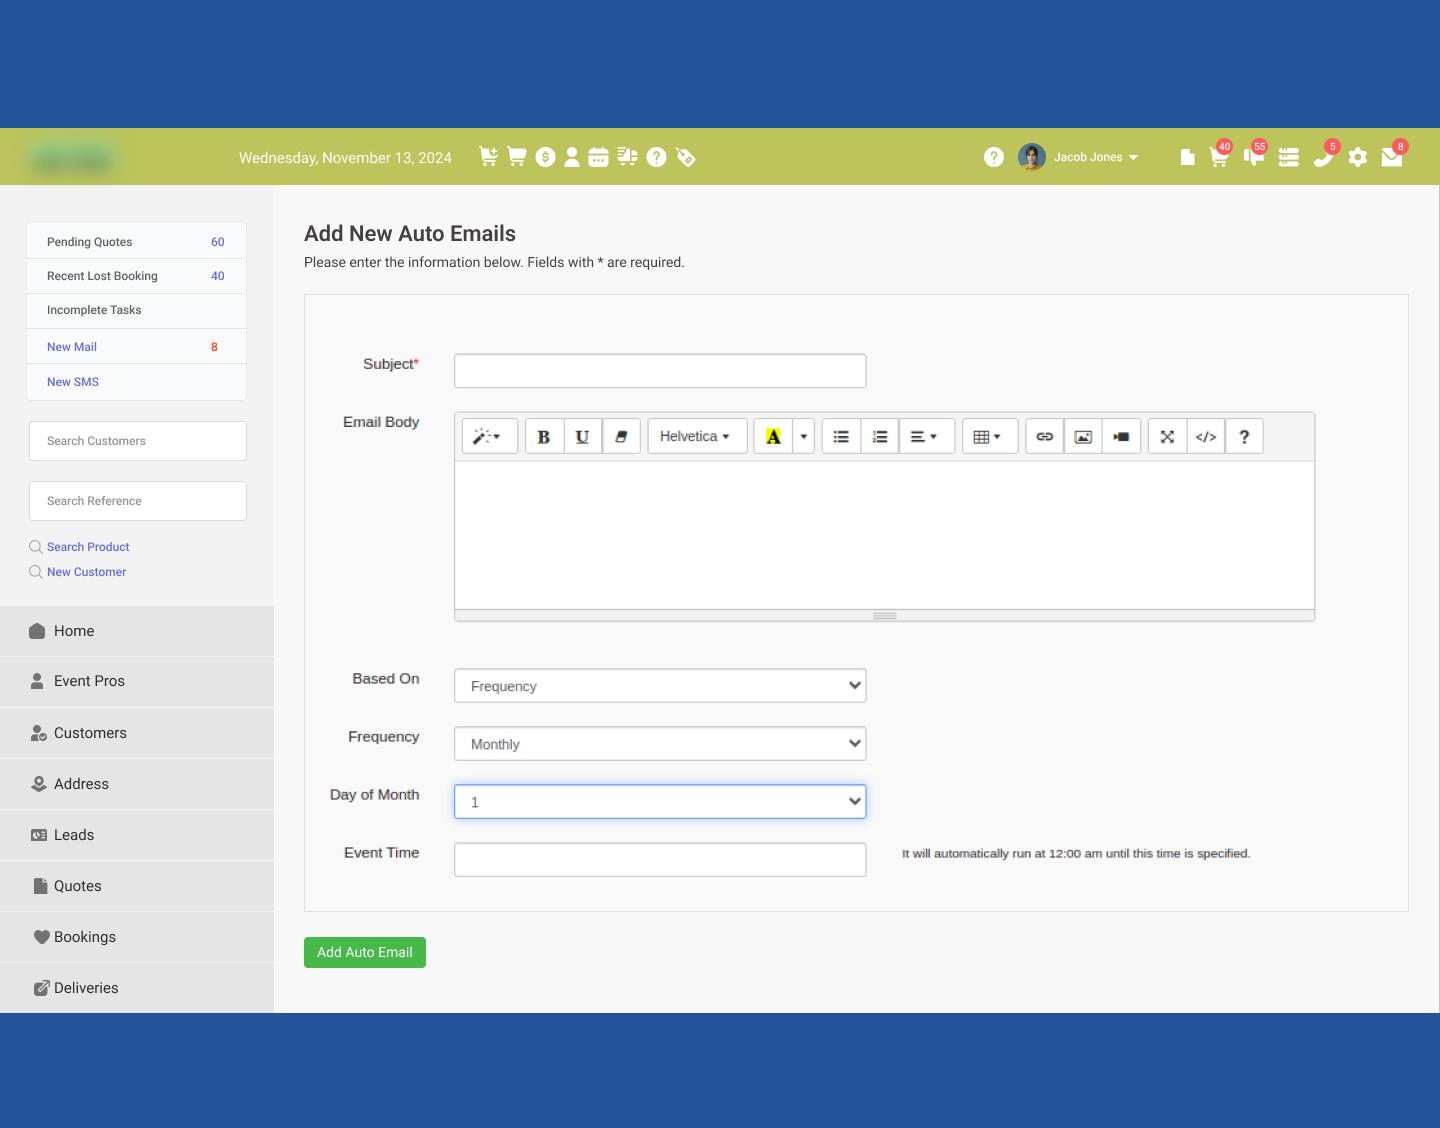Screen dimensions: 1440x1128
Task: Insert a picture in email body
Action: point(1083,436)
